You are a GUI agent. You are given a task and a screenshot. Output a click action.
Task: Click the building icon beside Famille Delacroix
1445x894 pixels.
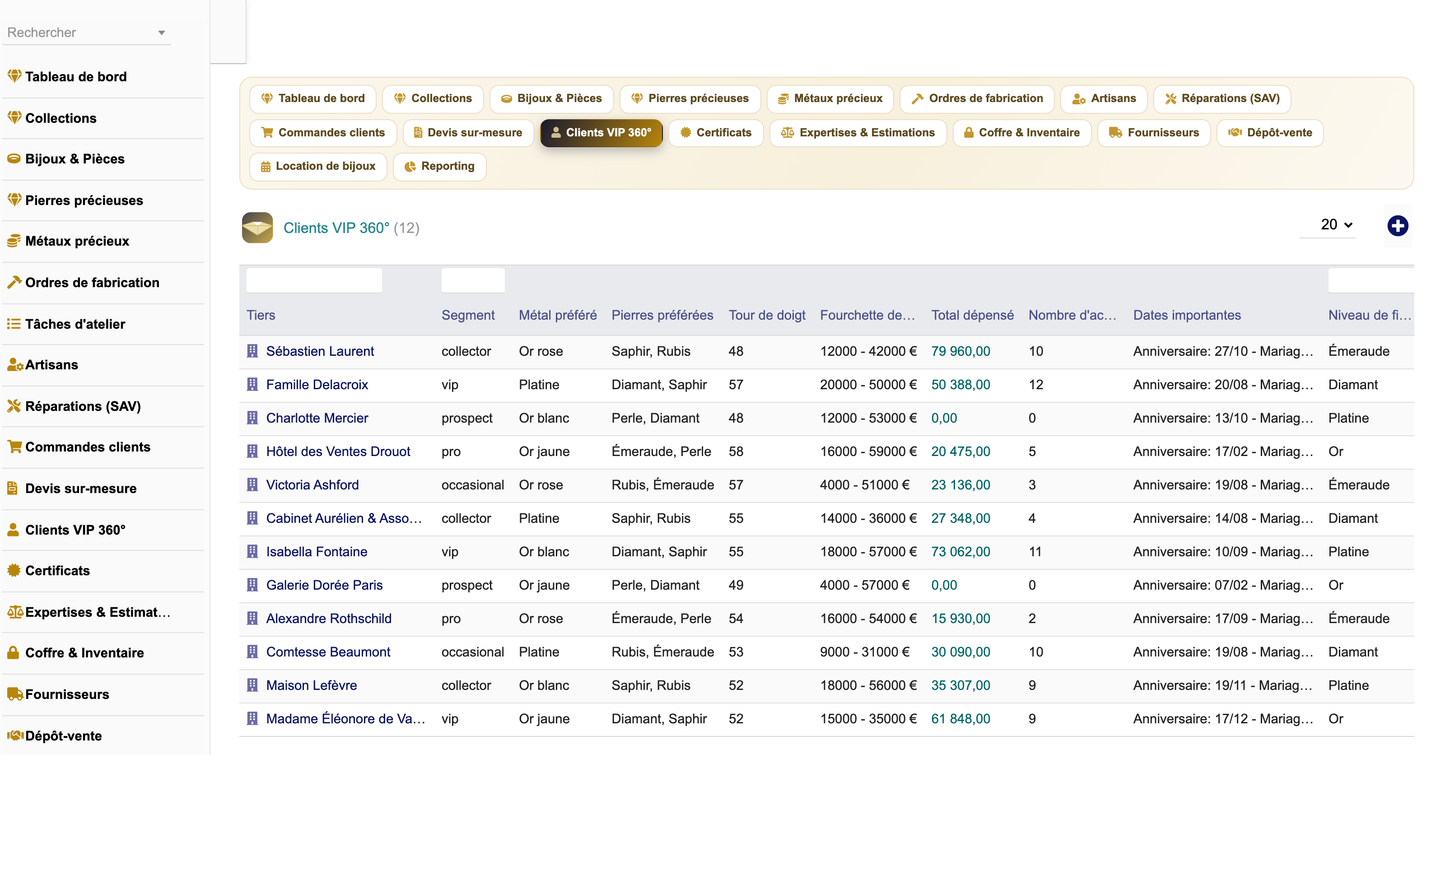(253, 384)
